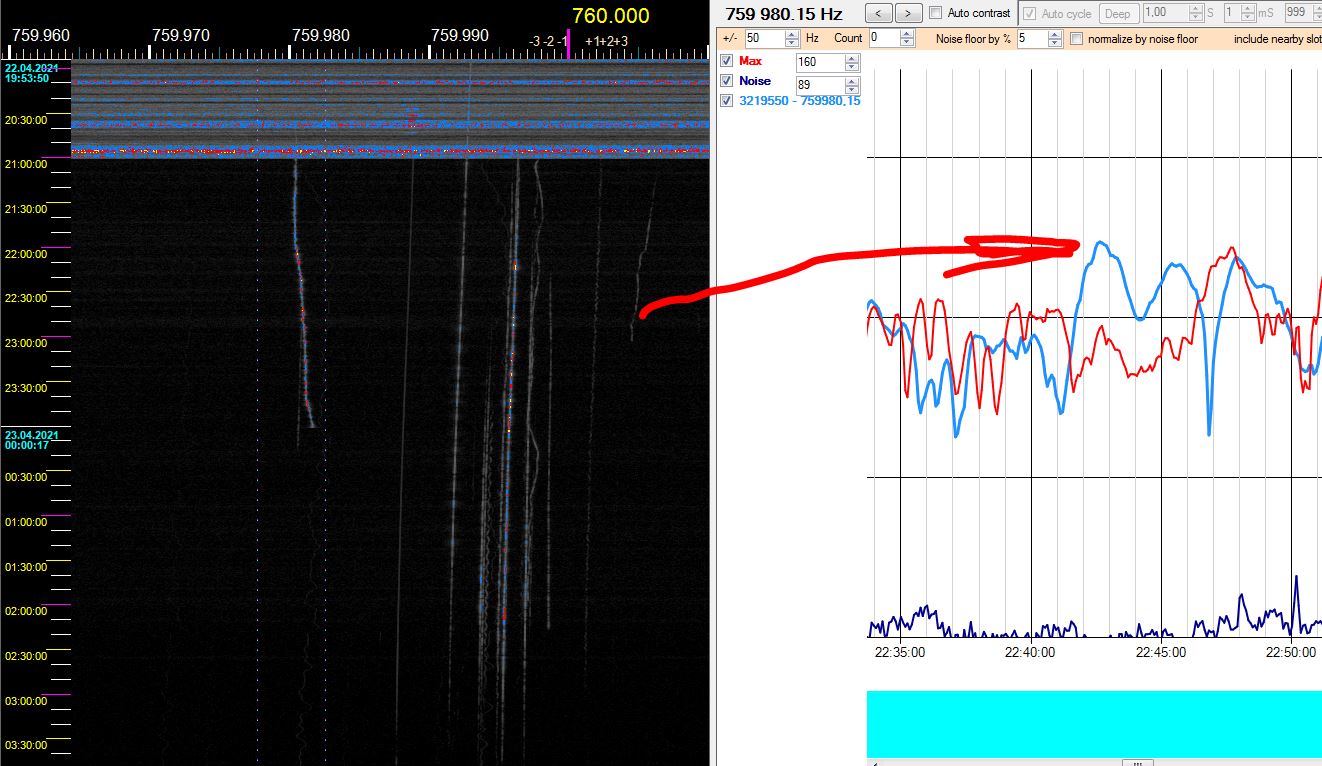Enable the Auto contrast checkbox
The image size is (1322, 766).
point(936,13)
